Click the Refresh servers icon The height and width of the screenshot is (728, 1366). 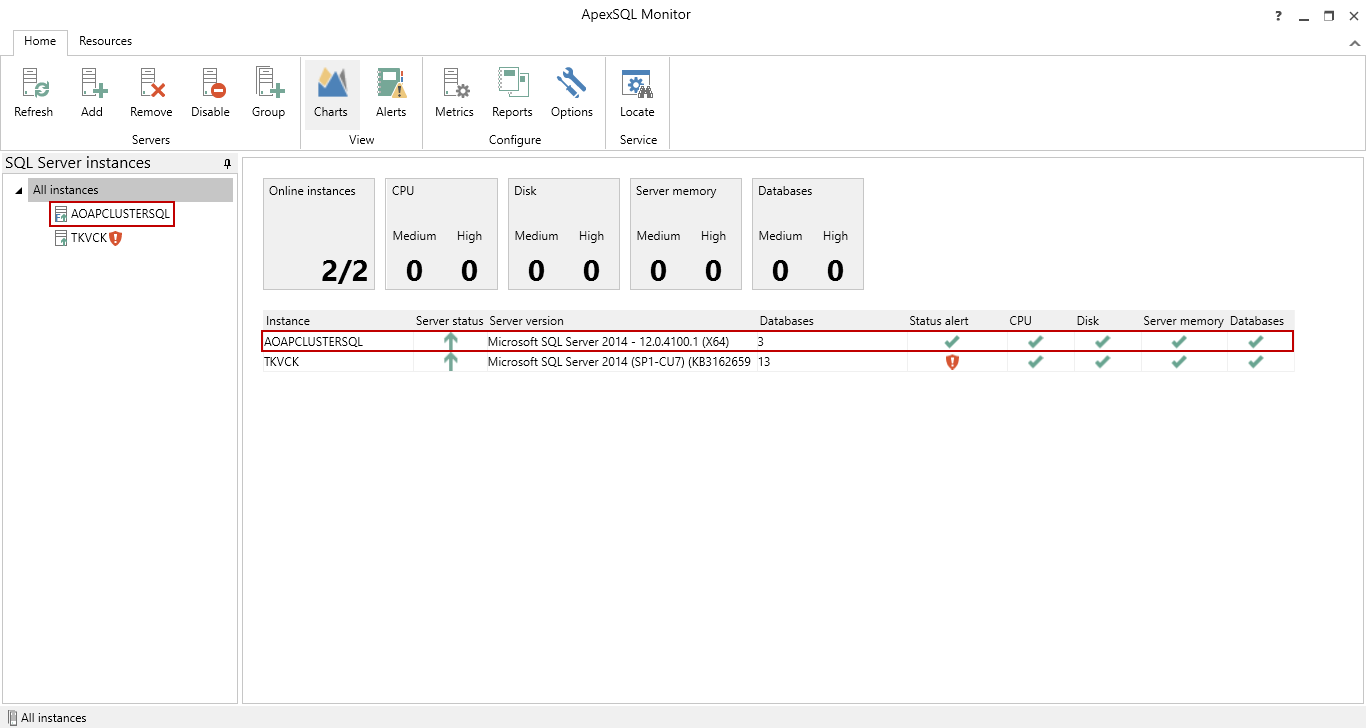[x=33, y=92]
